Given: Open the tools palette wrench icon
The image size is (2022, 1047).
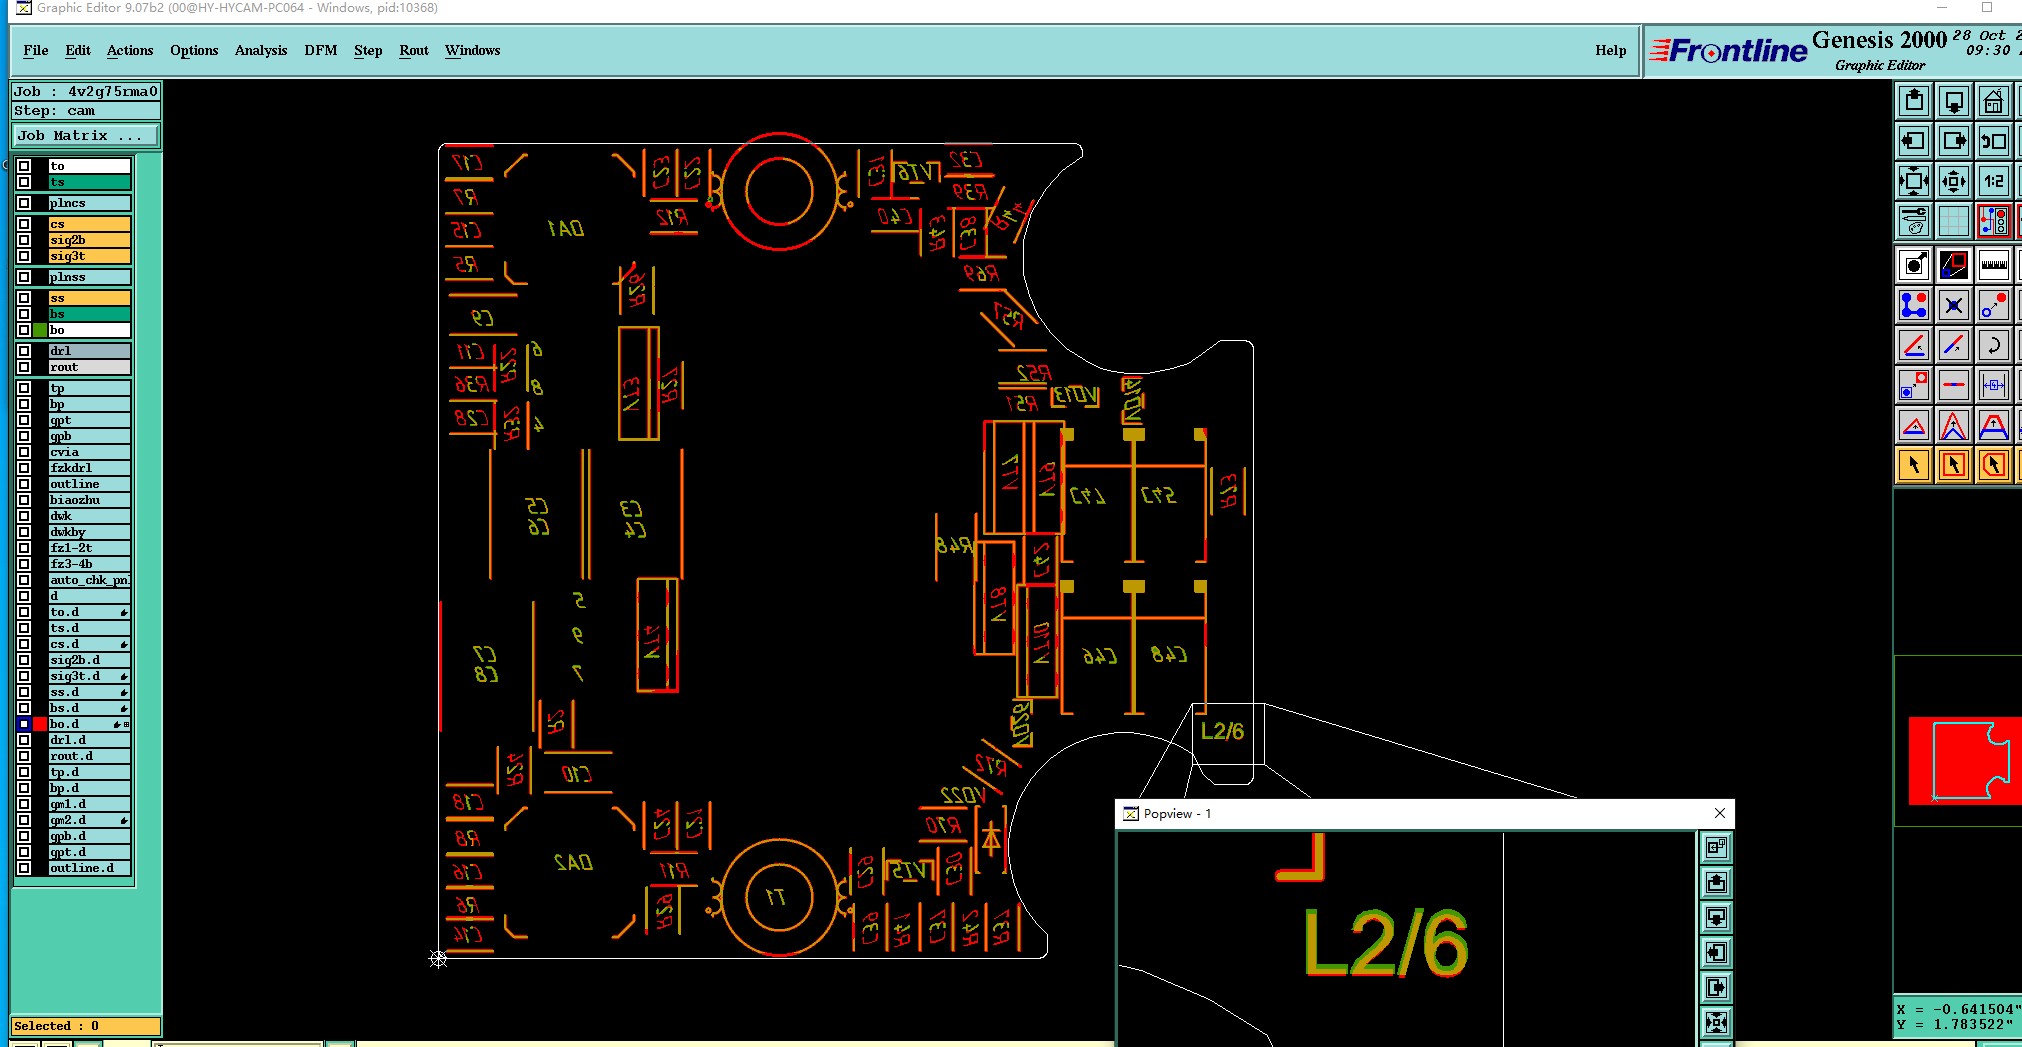Looking at the screenshot, I should pyautogui.click(x=1913, y=221).
